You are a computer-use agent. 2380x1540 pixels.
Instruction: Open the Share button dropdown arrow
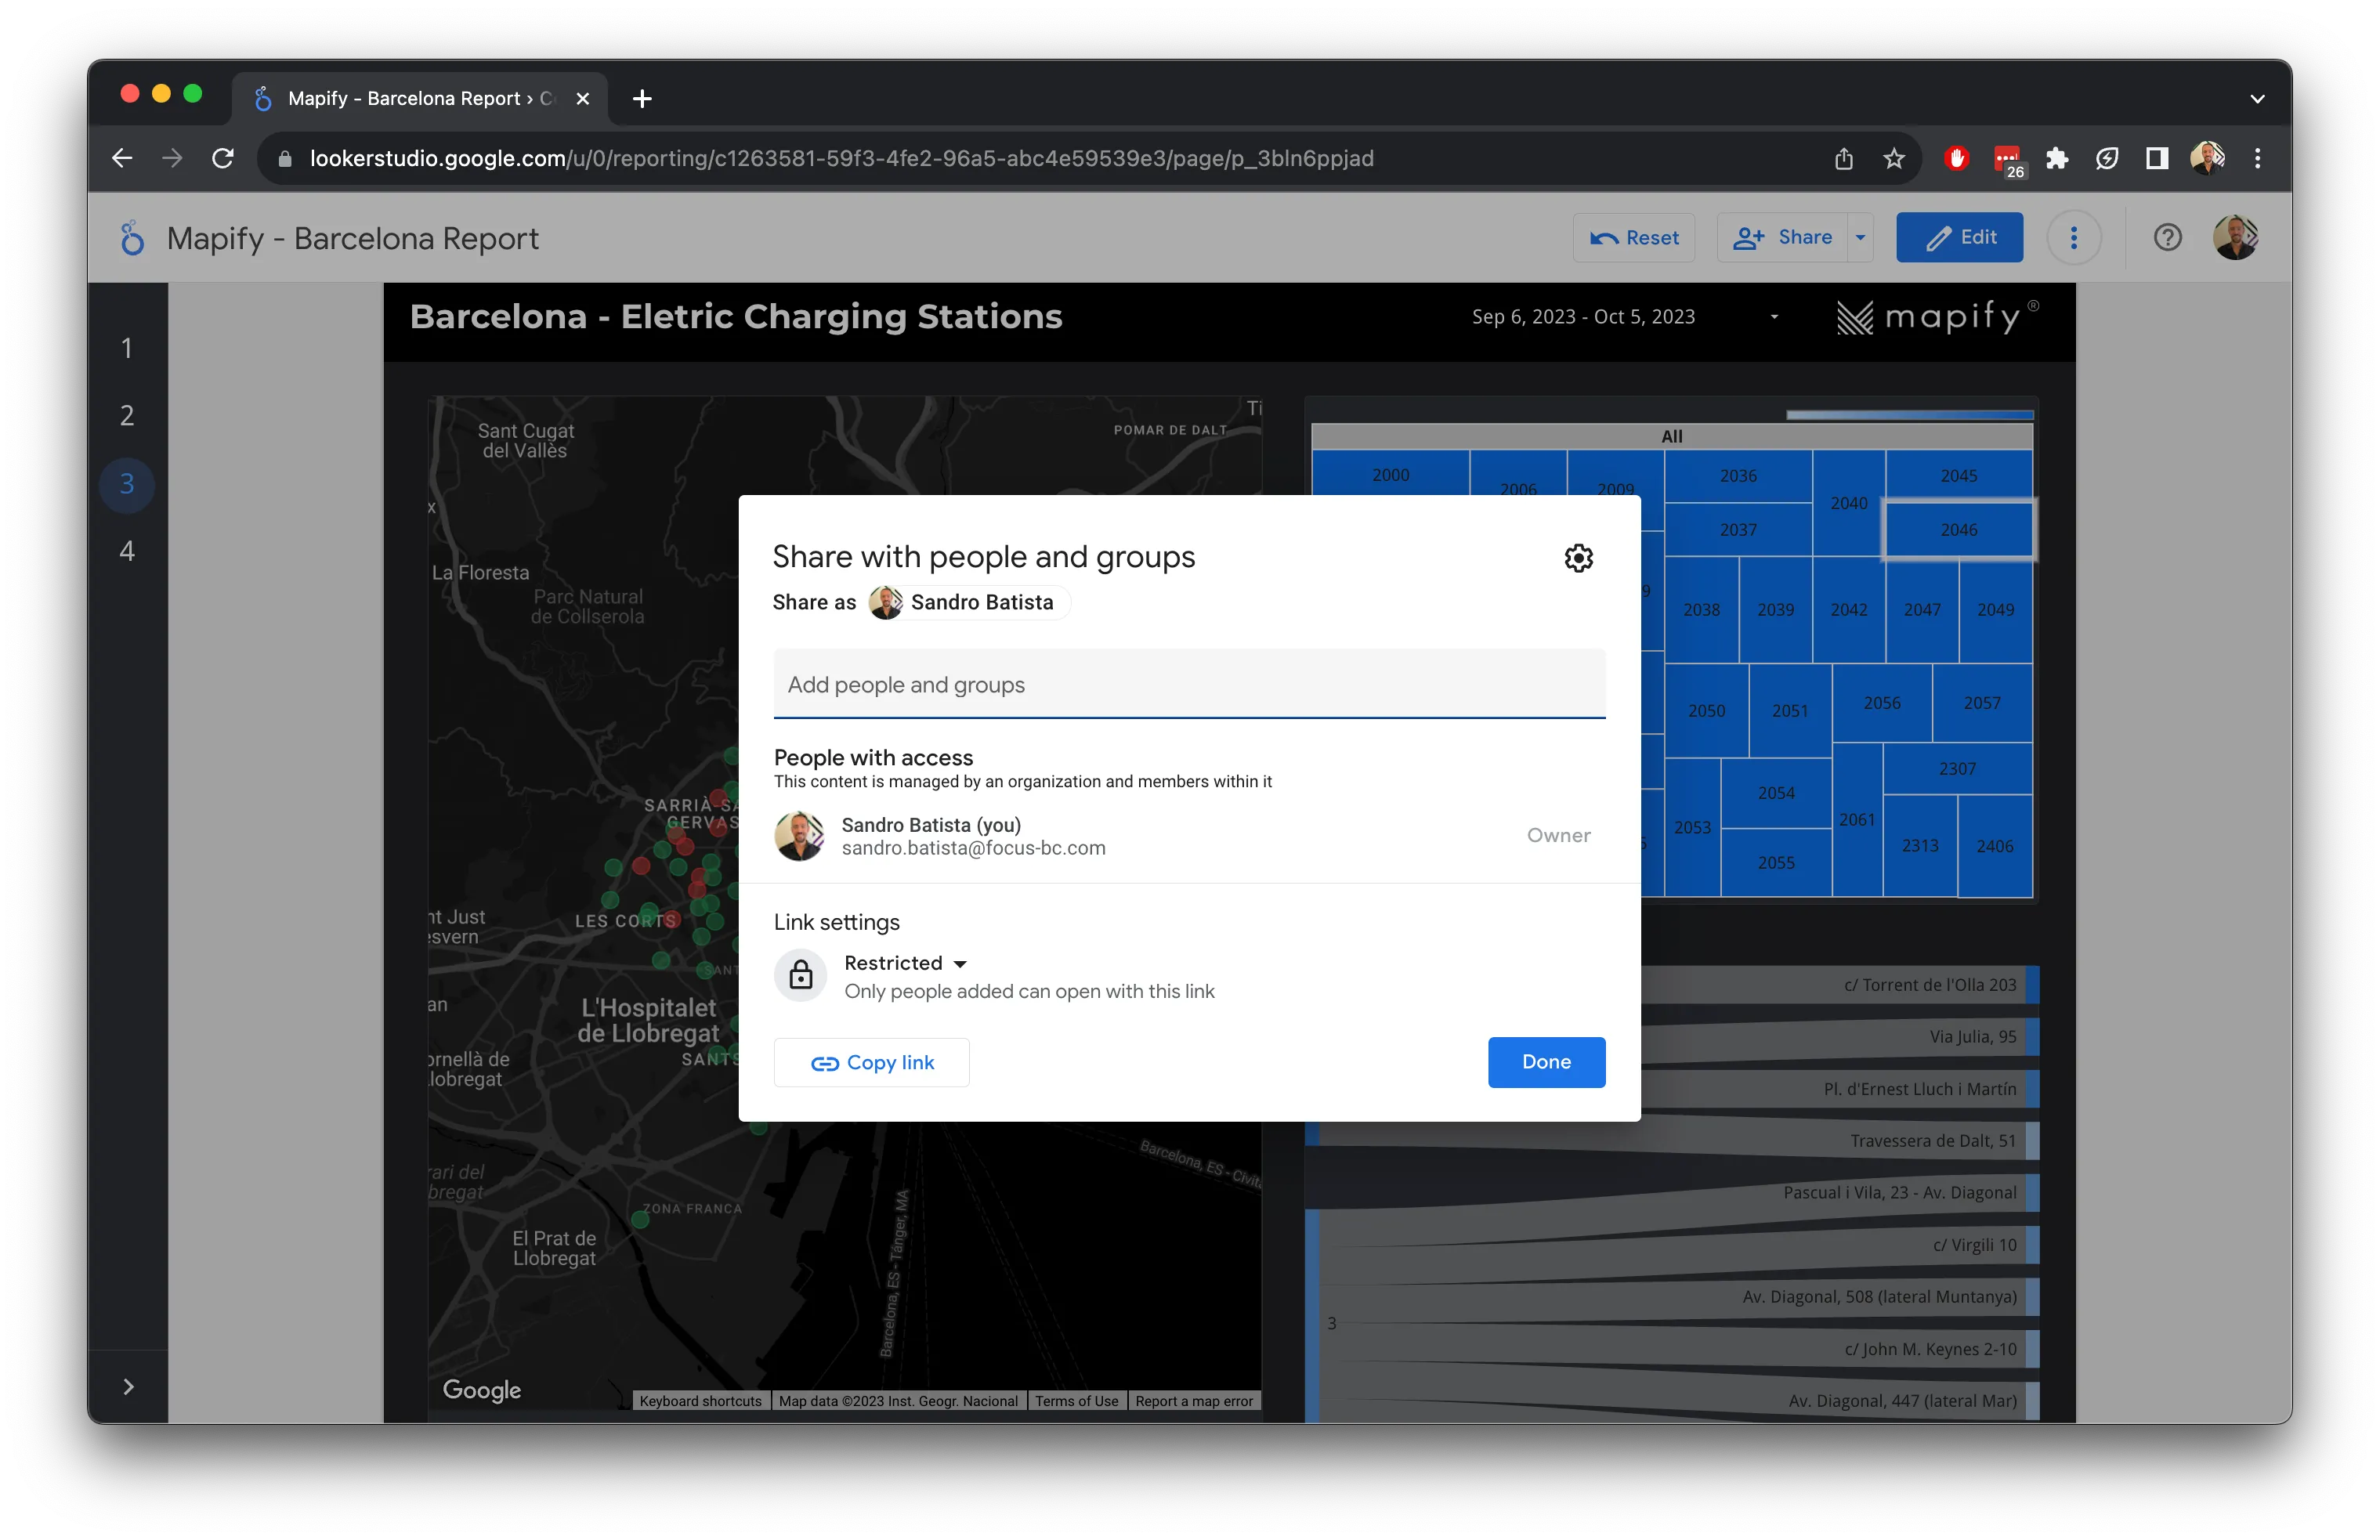[x=1860, y=238]
